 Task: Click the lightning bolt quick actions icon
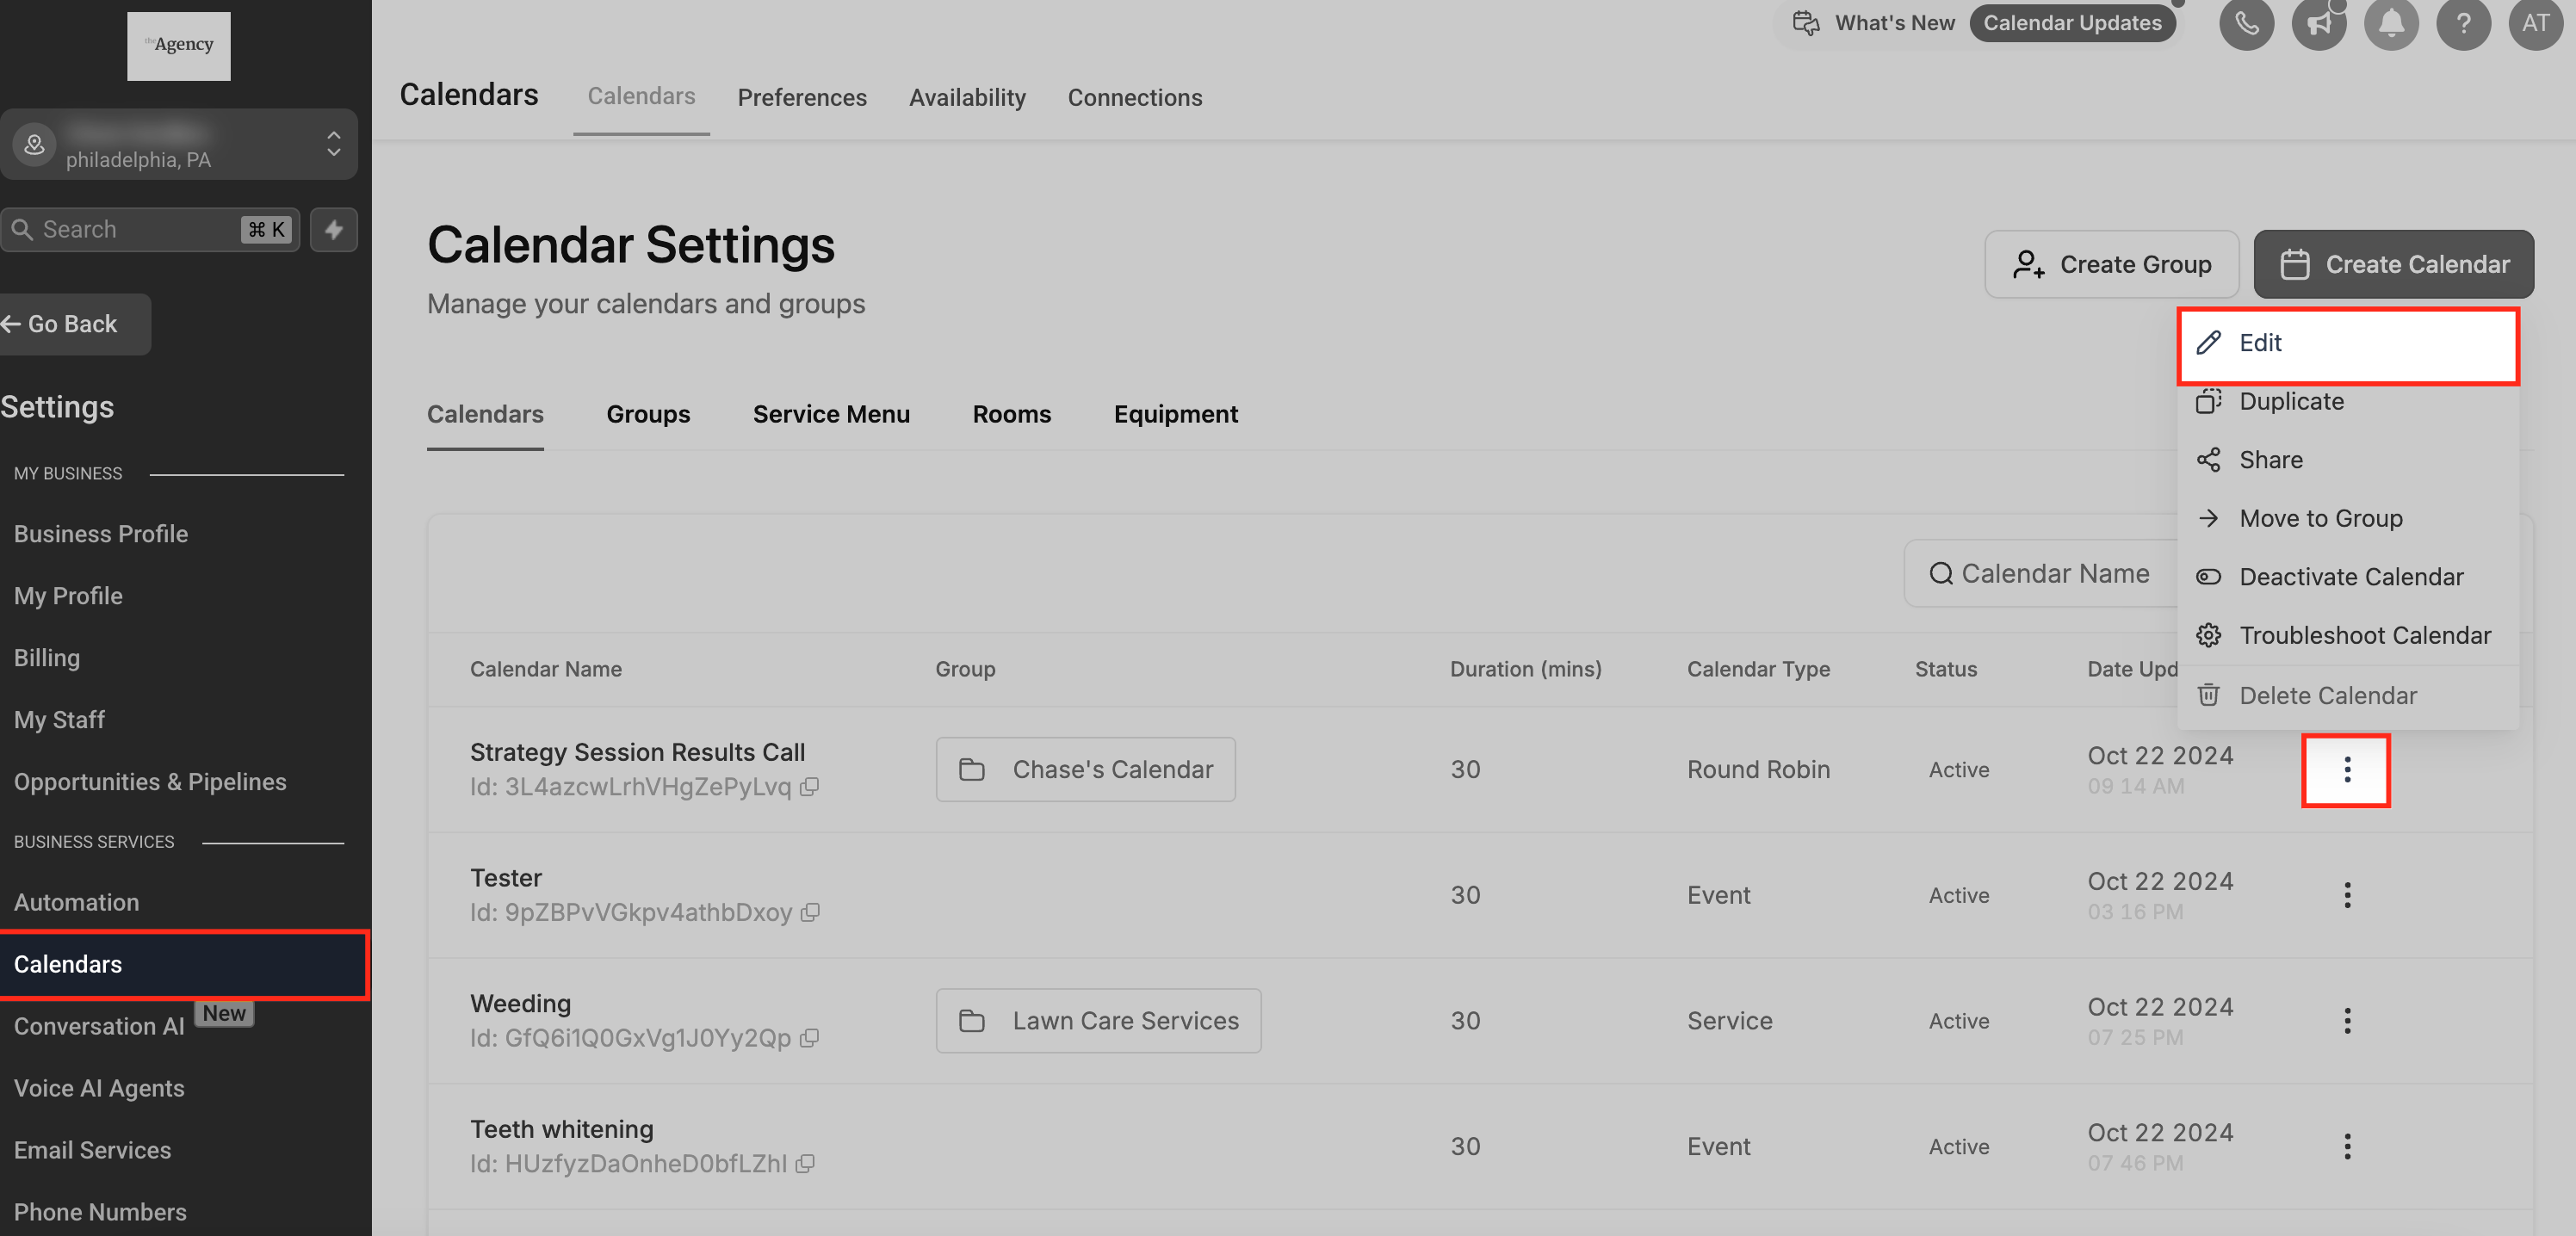[x=334, y=230]
